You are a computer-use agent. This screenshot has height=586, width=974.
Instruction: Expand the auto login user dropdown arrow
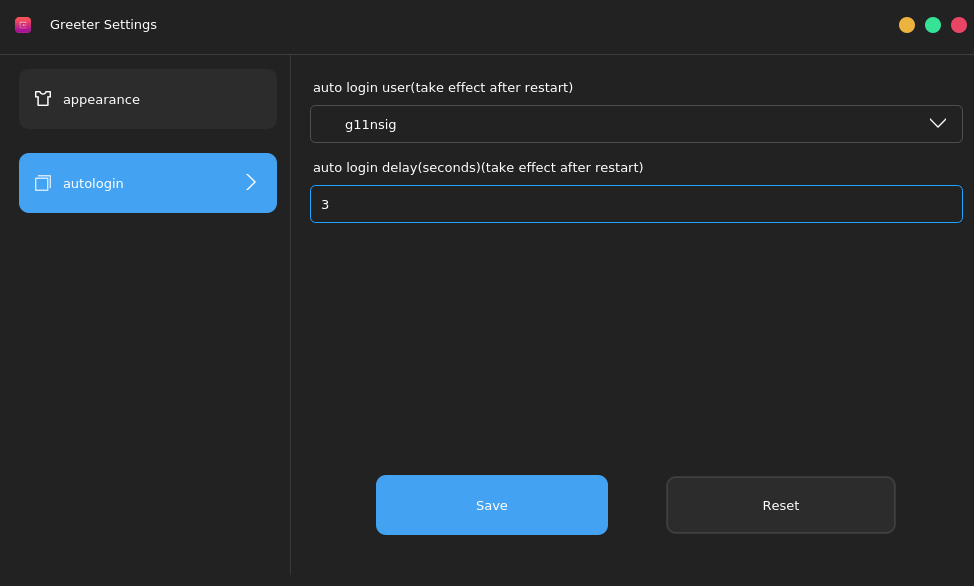(x=938, y=123)
